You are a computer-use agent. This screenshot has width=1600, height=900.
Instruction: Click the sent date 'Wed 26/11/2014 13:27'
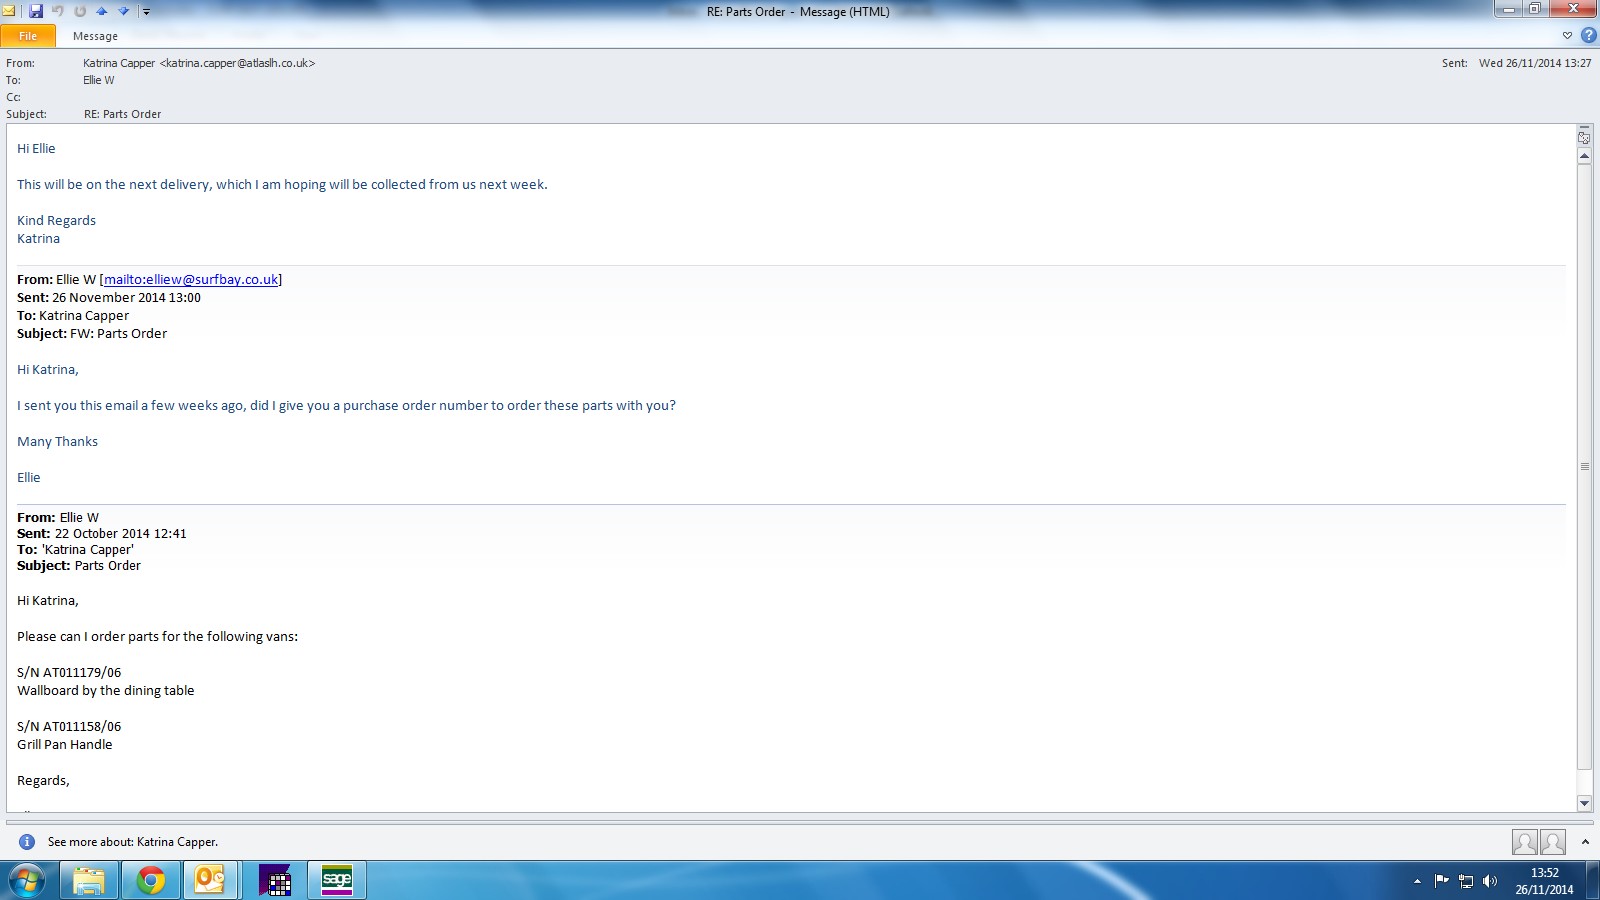tap(1535, 63)
